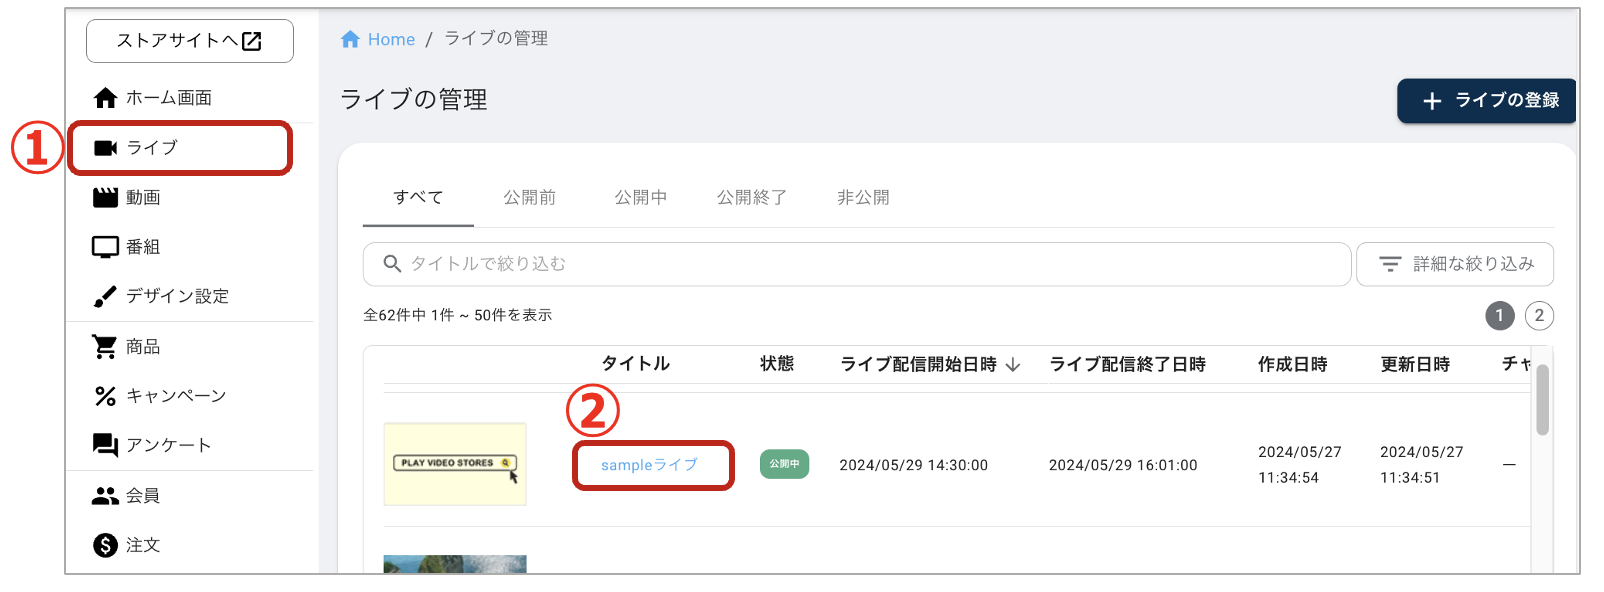Click the 2024/05/29 14:30:00 start time cell
This screenshot has width=1604, height=592.
pos(913,465)
